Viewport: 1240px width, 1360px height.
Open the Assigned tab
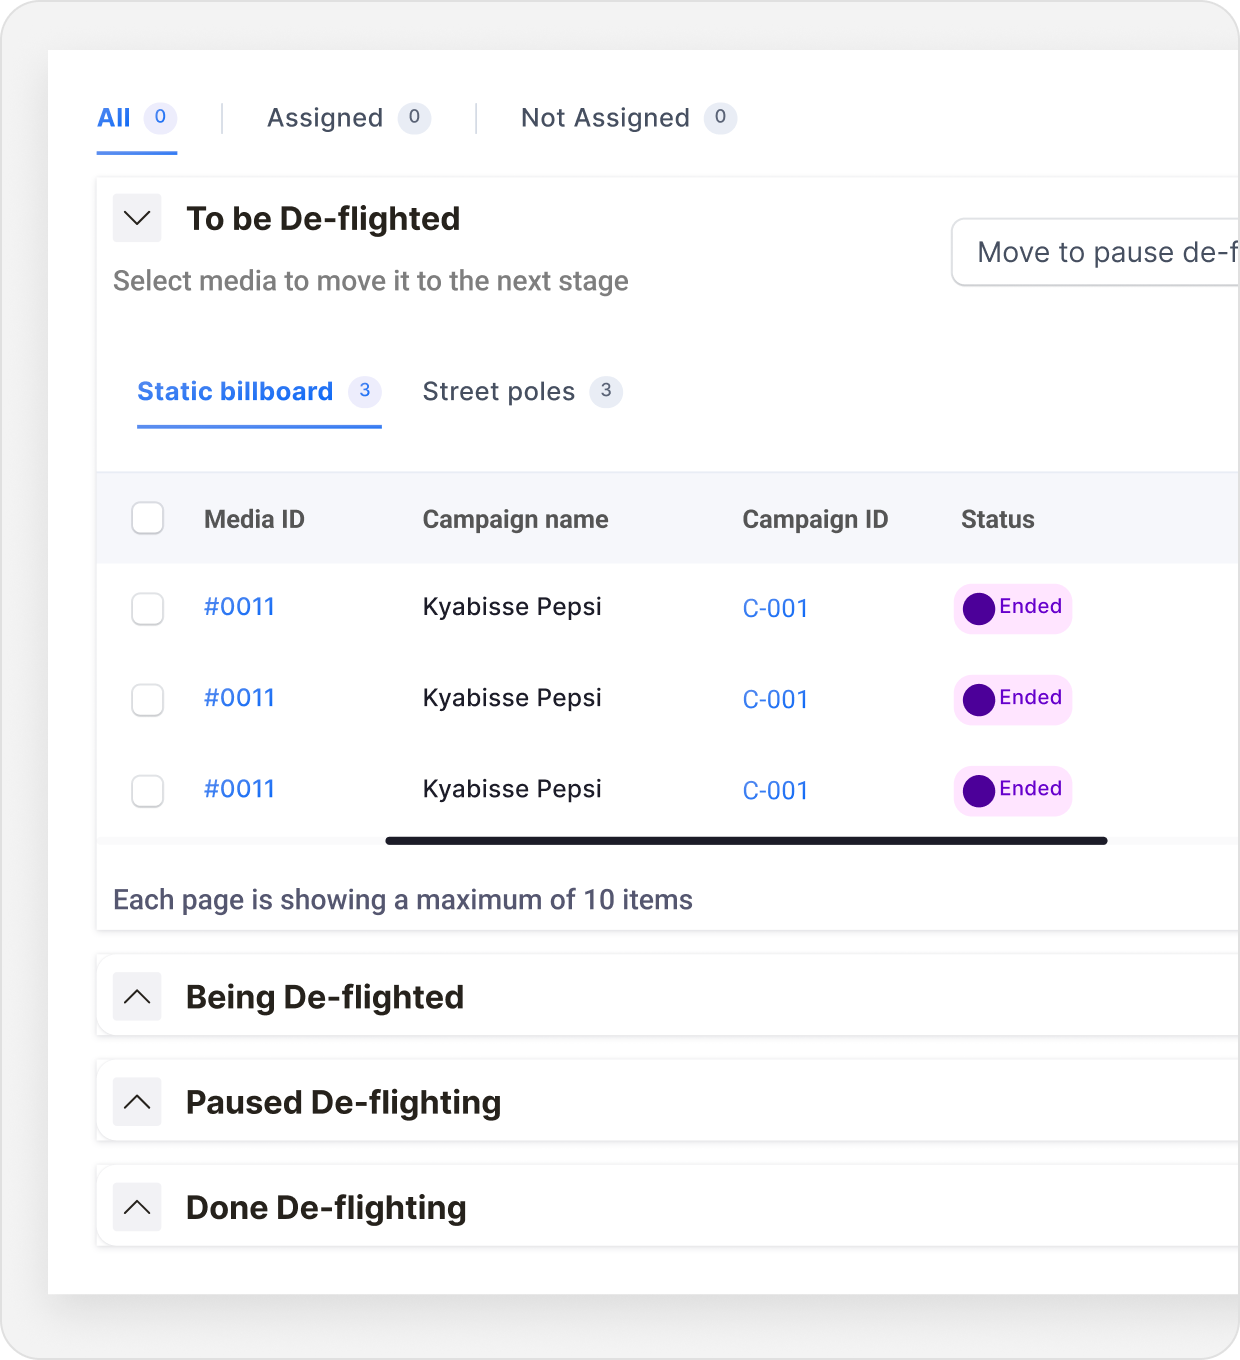325,118
